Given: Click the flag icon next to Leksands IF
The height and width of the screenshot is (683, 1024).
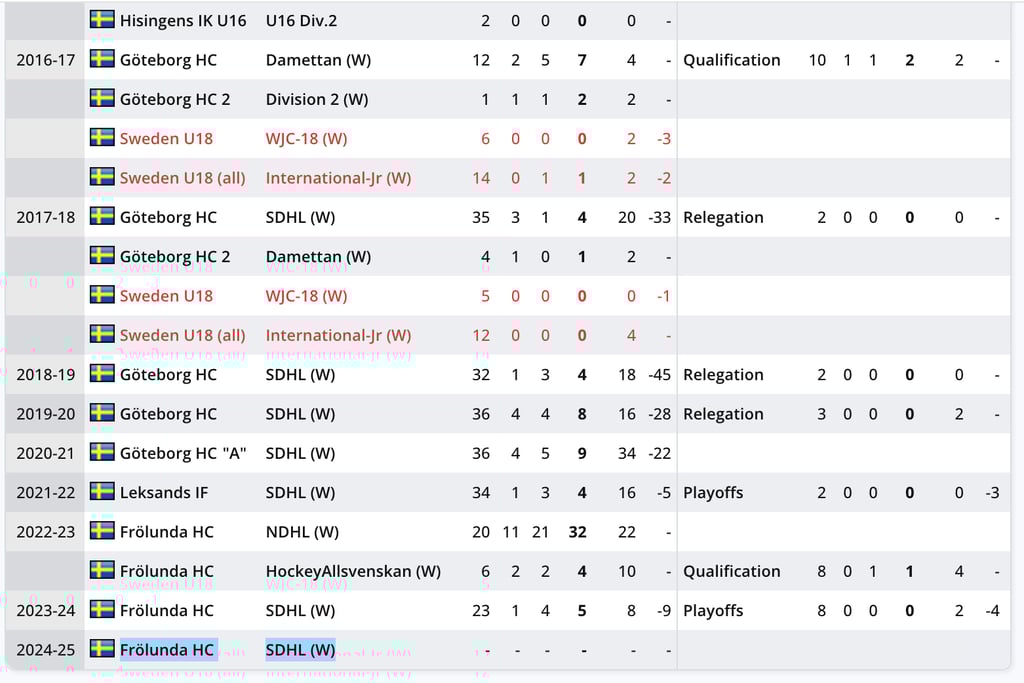Looking at the screenshot, I should pos(102,491).
